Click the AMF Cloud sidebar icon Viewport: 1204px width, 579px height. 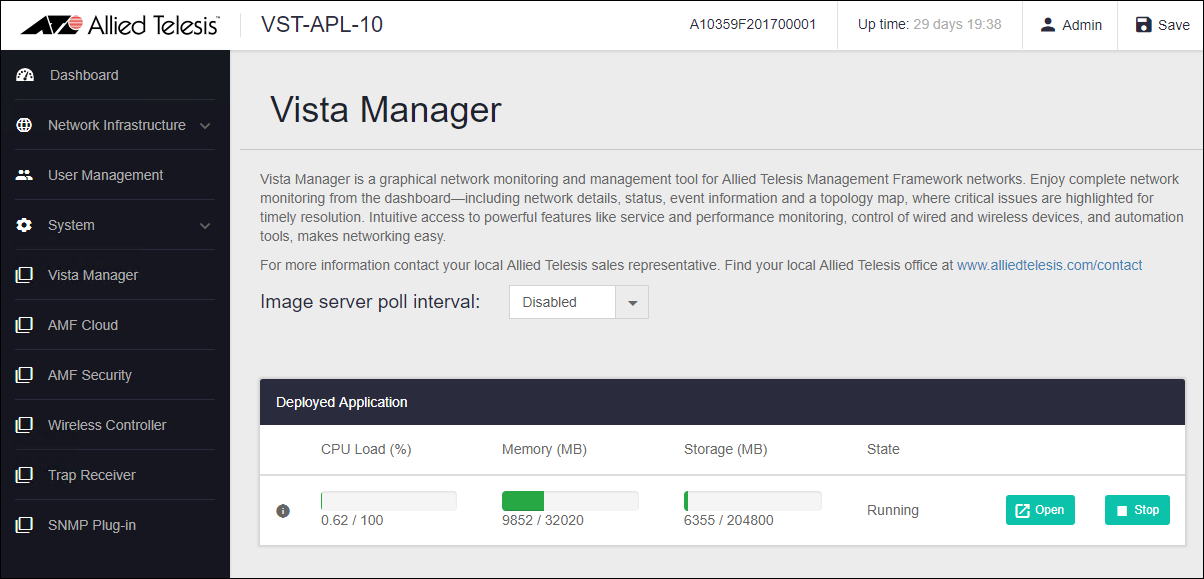point(25,325)
